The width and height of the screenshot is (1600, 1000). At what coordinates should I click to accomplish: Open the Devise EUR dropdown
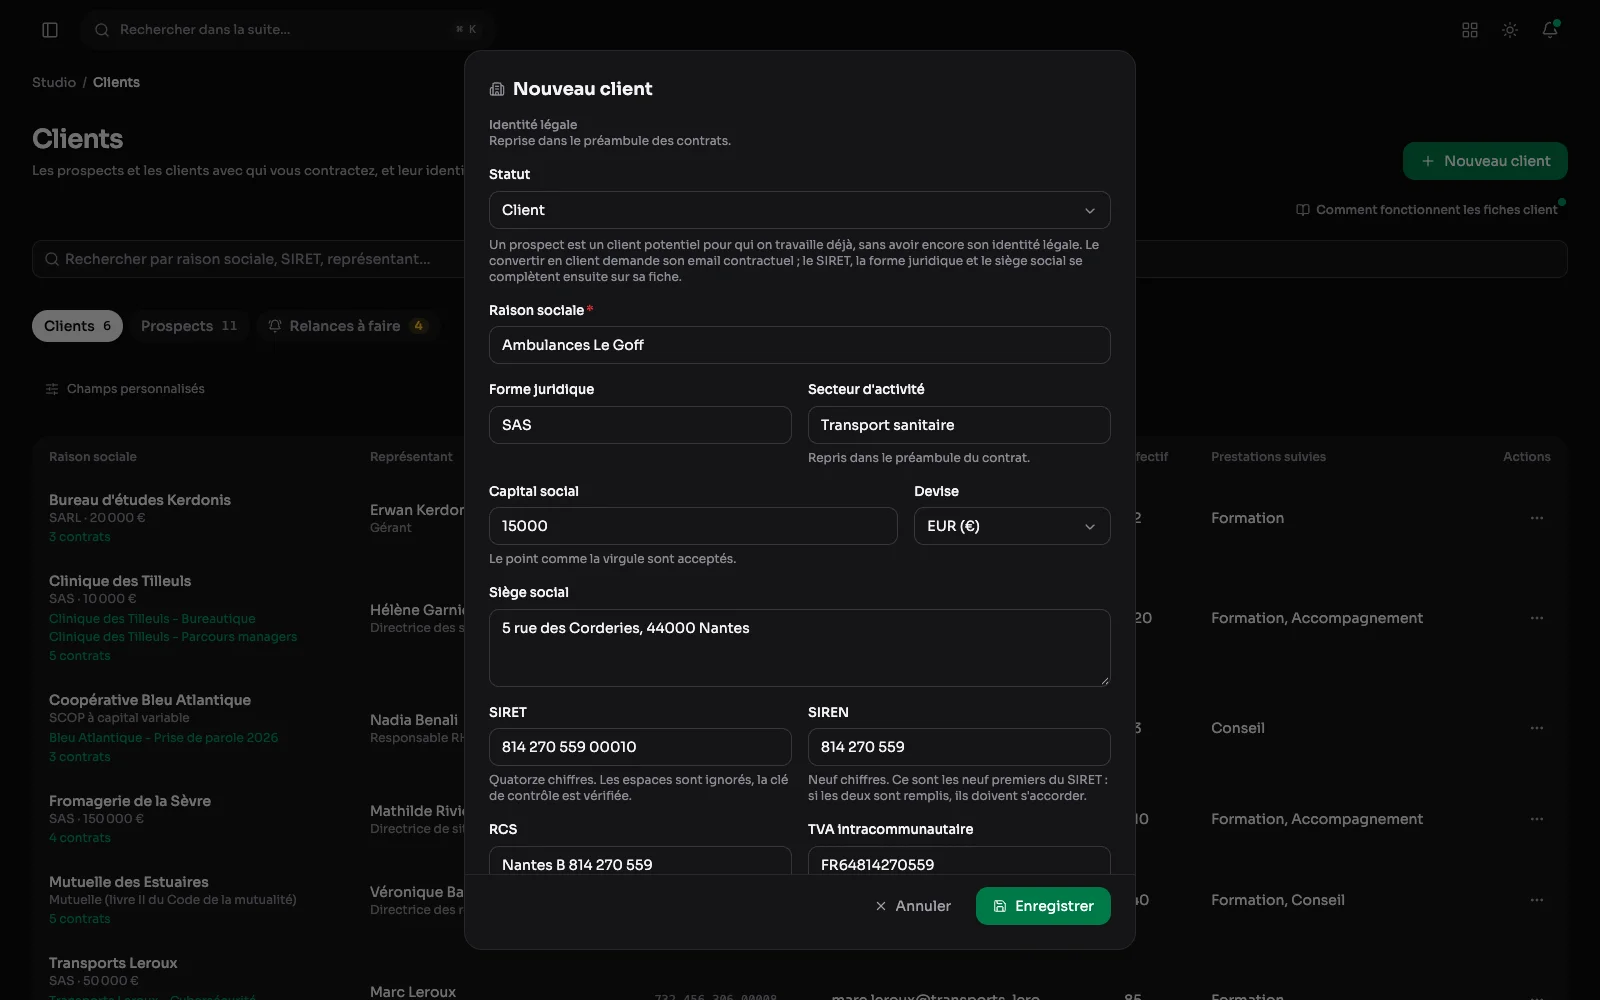coord(1012,526)
